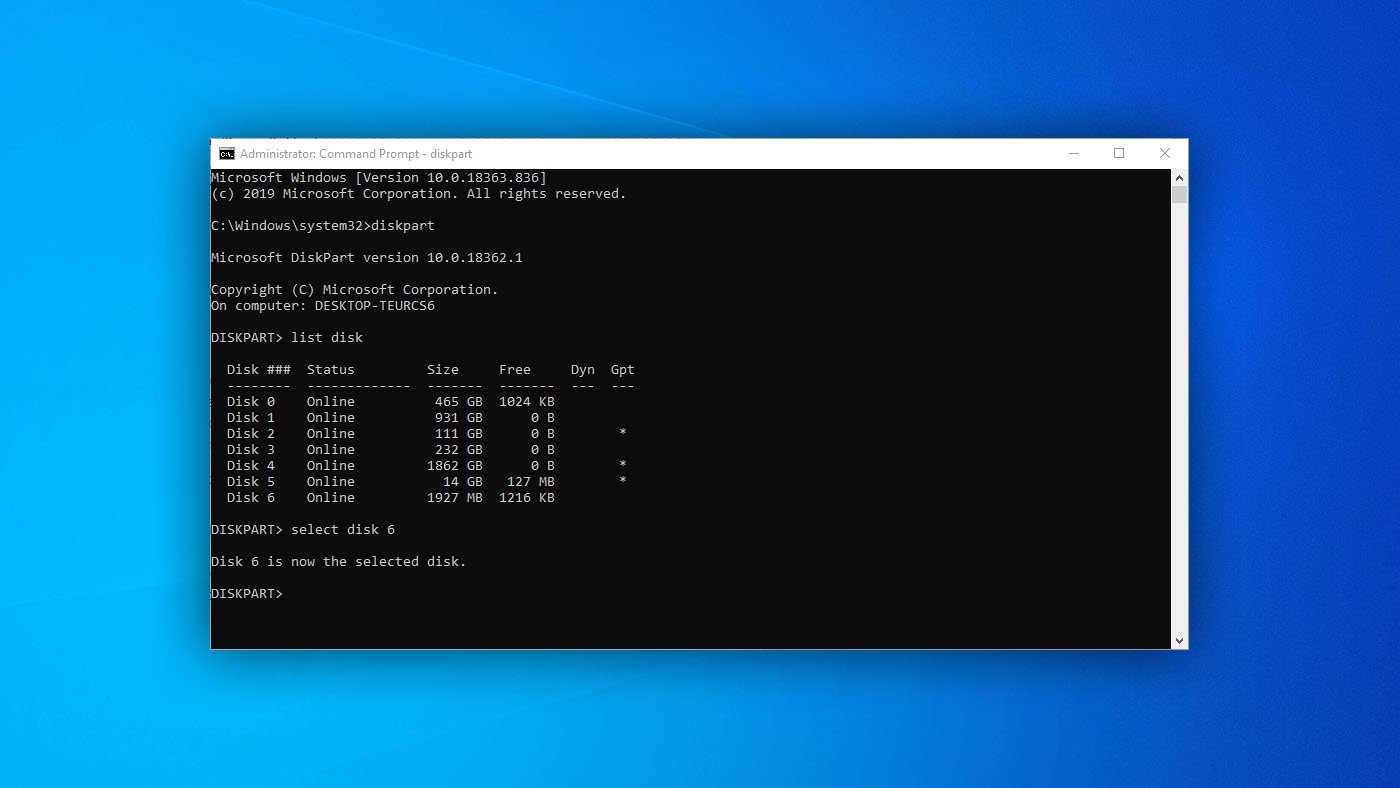Click the 'Disk 0' row label
This screenshot has height=788, width=1400.
(251, 401)
